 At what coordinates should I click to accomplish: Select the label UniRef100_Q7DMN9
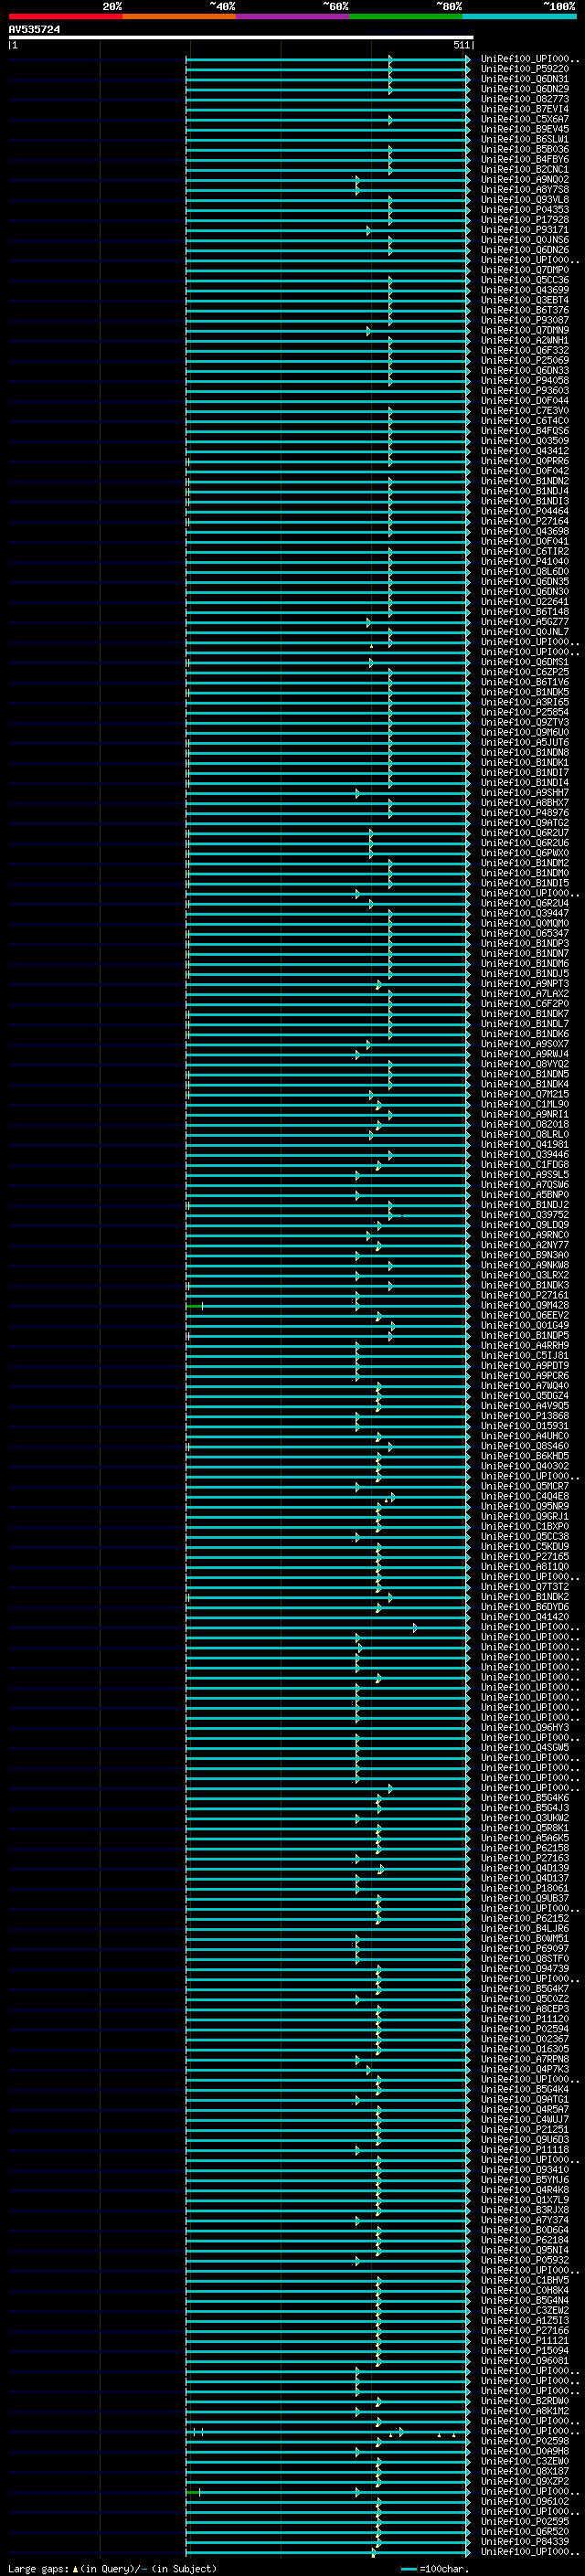(525, 331)
